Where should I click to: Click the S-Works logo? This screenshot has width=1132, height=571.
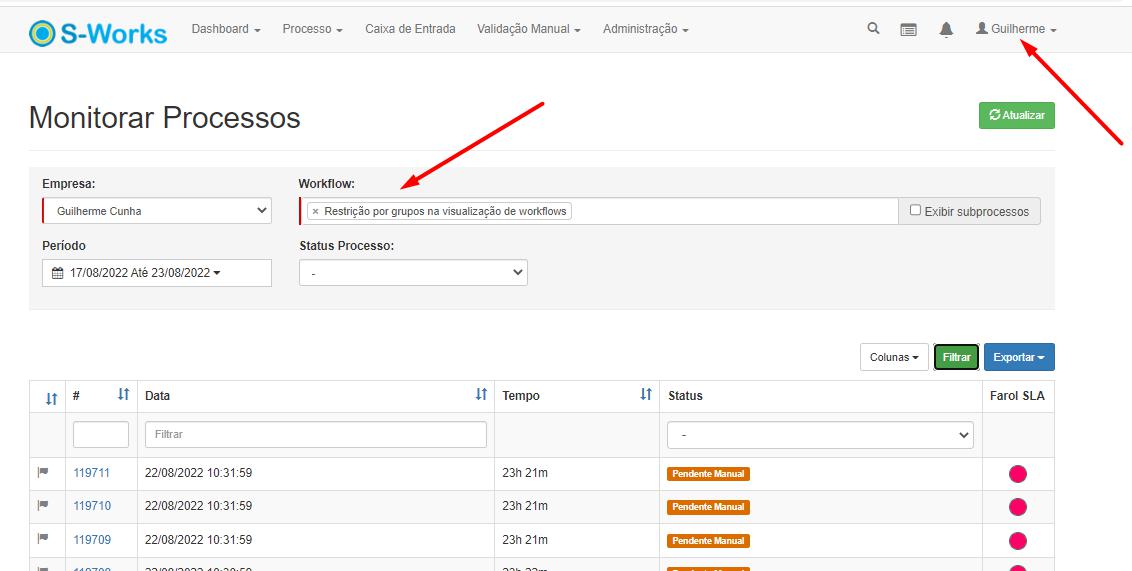coord(99,33)
